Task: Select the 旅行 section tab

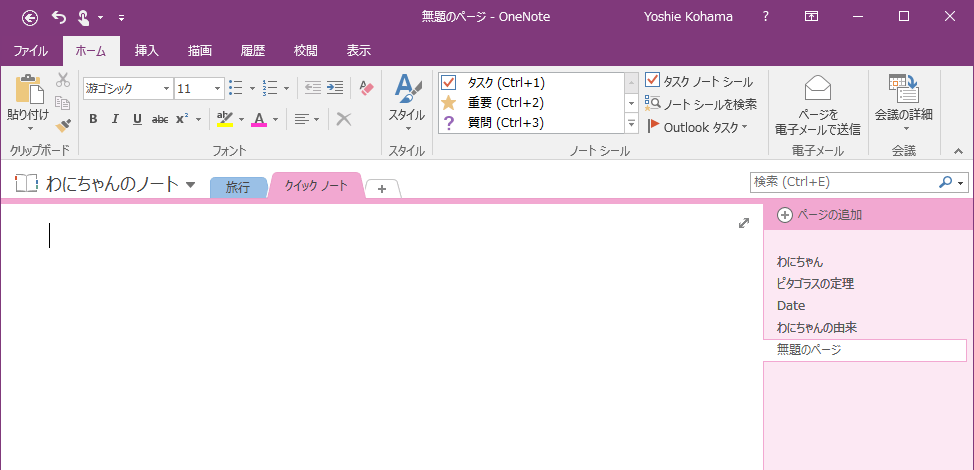Action: (x=238, y=188)
